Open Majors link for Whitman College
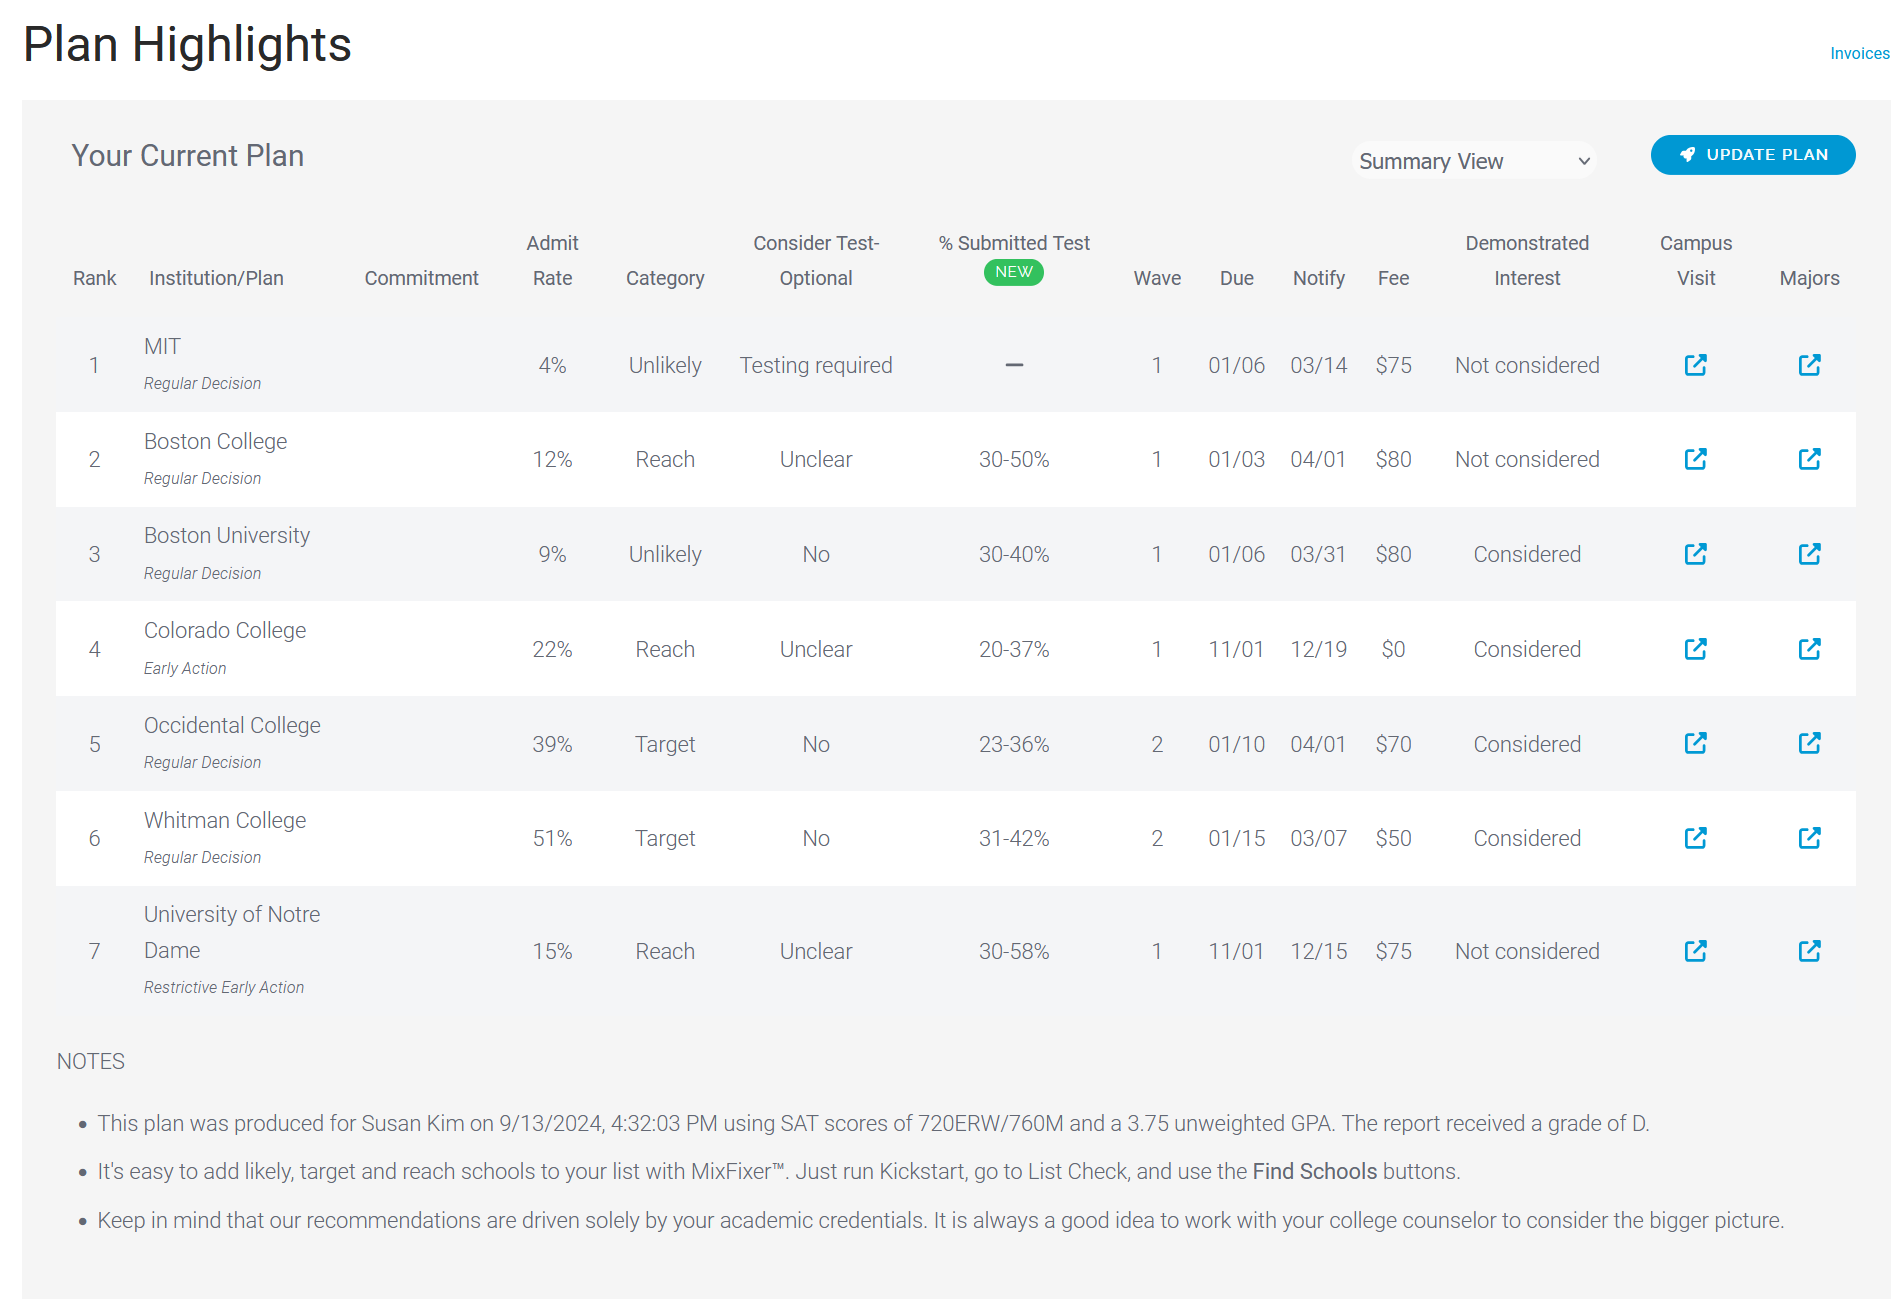Screen dimensions: 1893x1308 click(1809, 838)
